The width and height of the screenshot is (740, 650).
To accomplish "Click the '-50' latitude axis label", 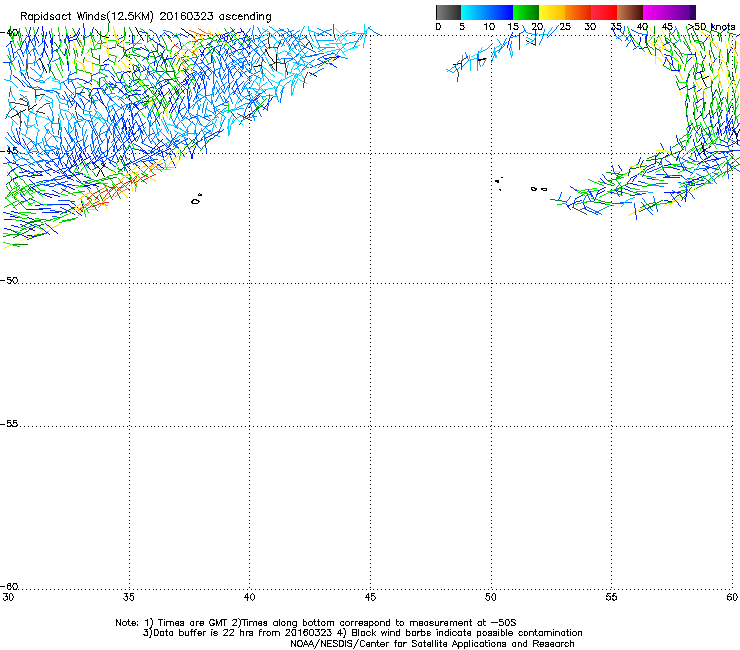I will (x=9, y=280).
